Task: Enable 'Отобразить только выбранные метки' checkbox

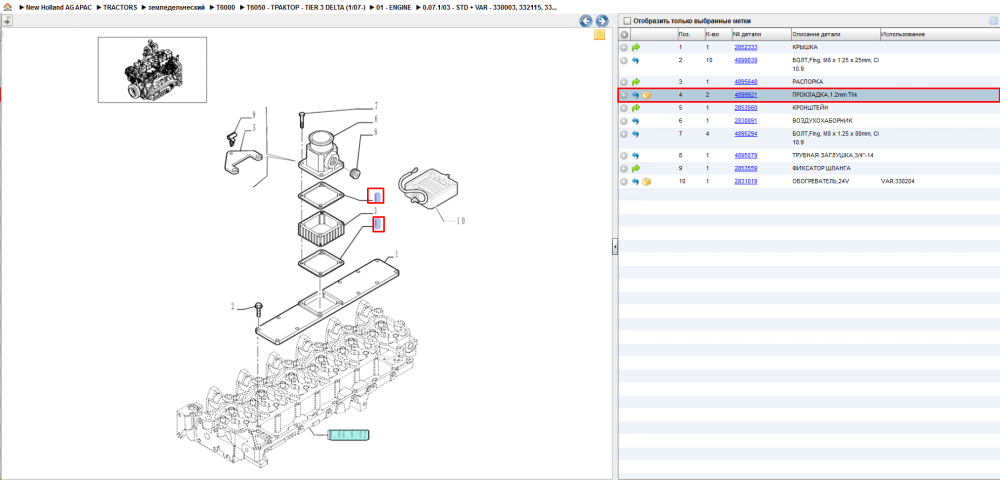Action: tap(626, 20)
